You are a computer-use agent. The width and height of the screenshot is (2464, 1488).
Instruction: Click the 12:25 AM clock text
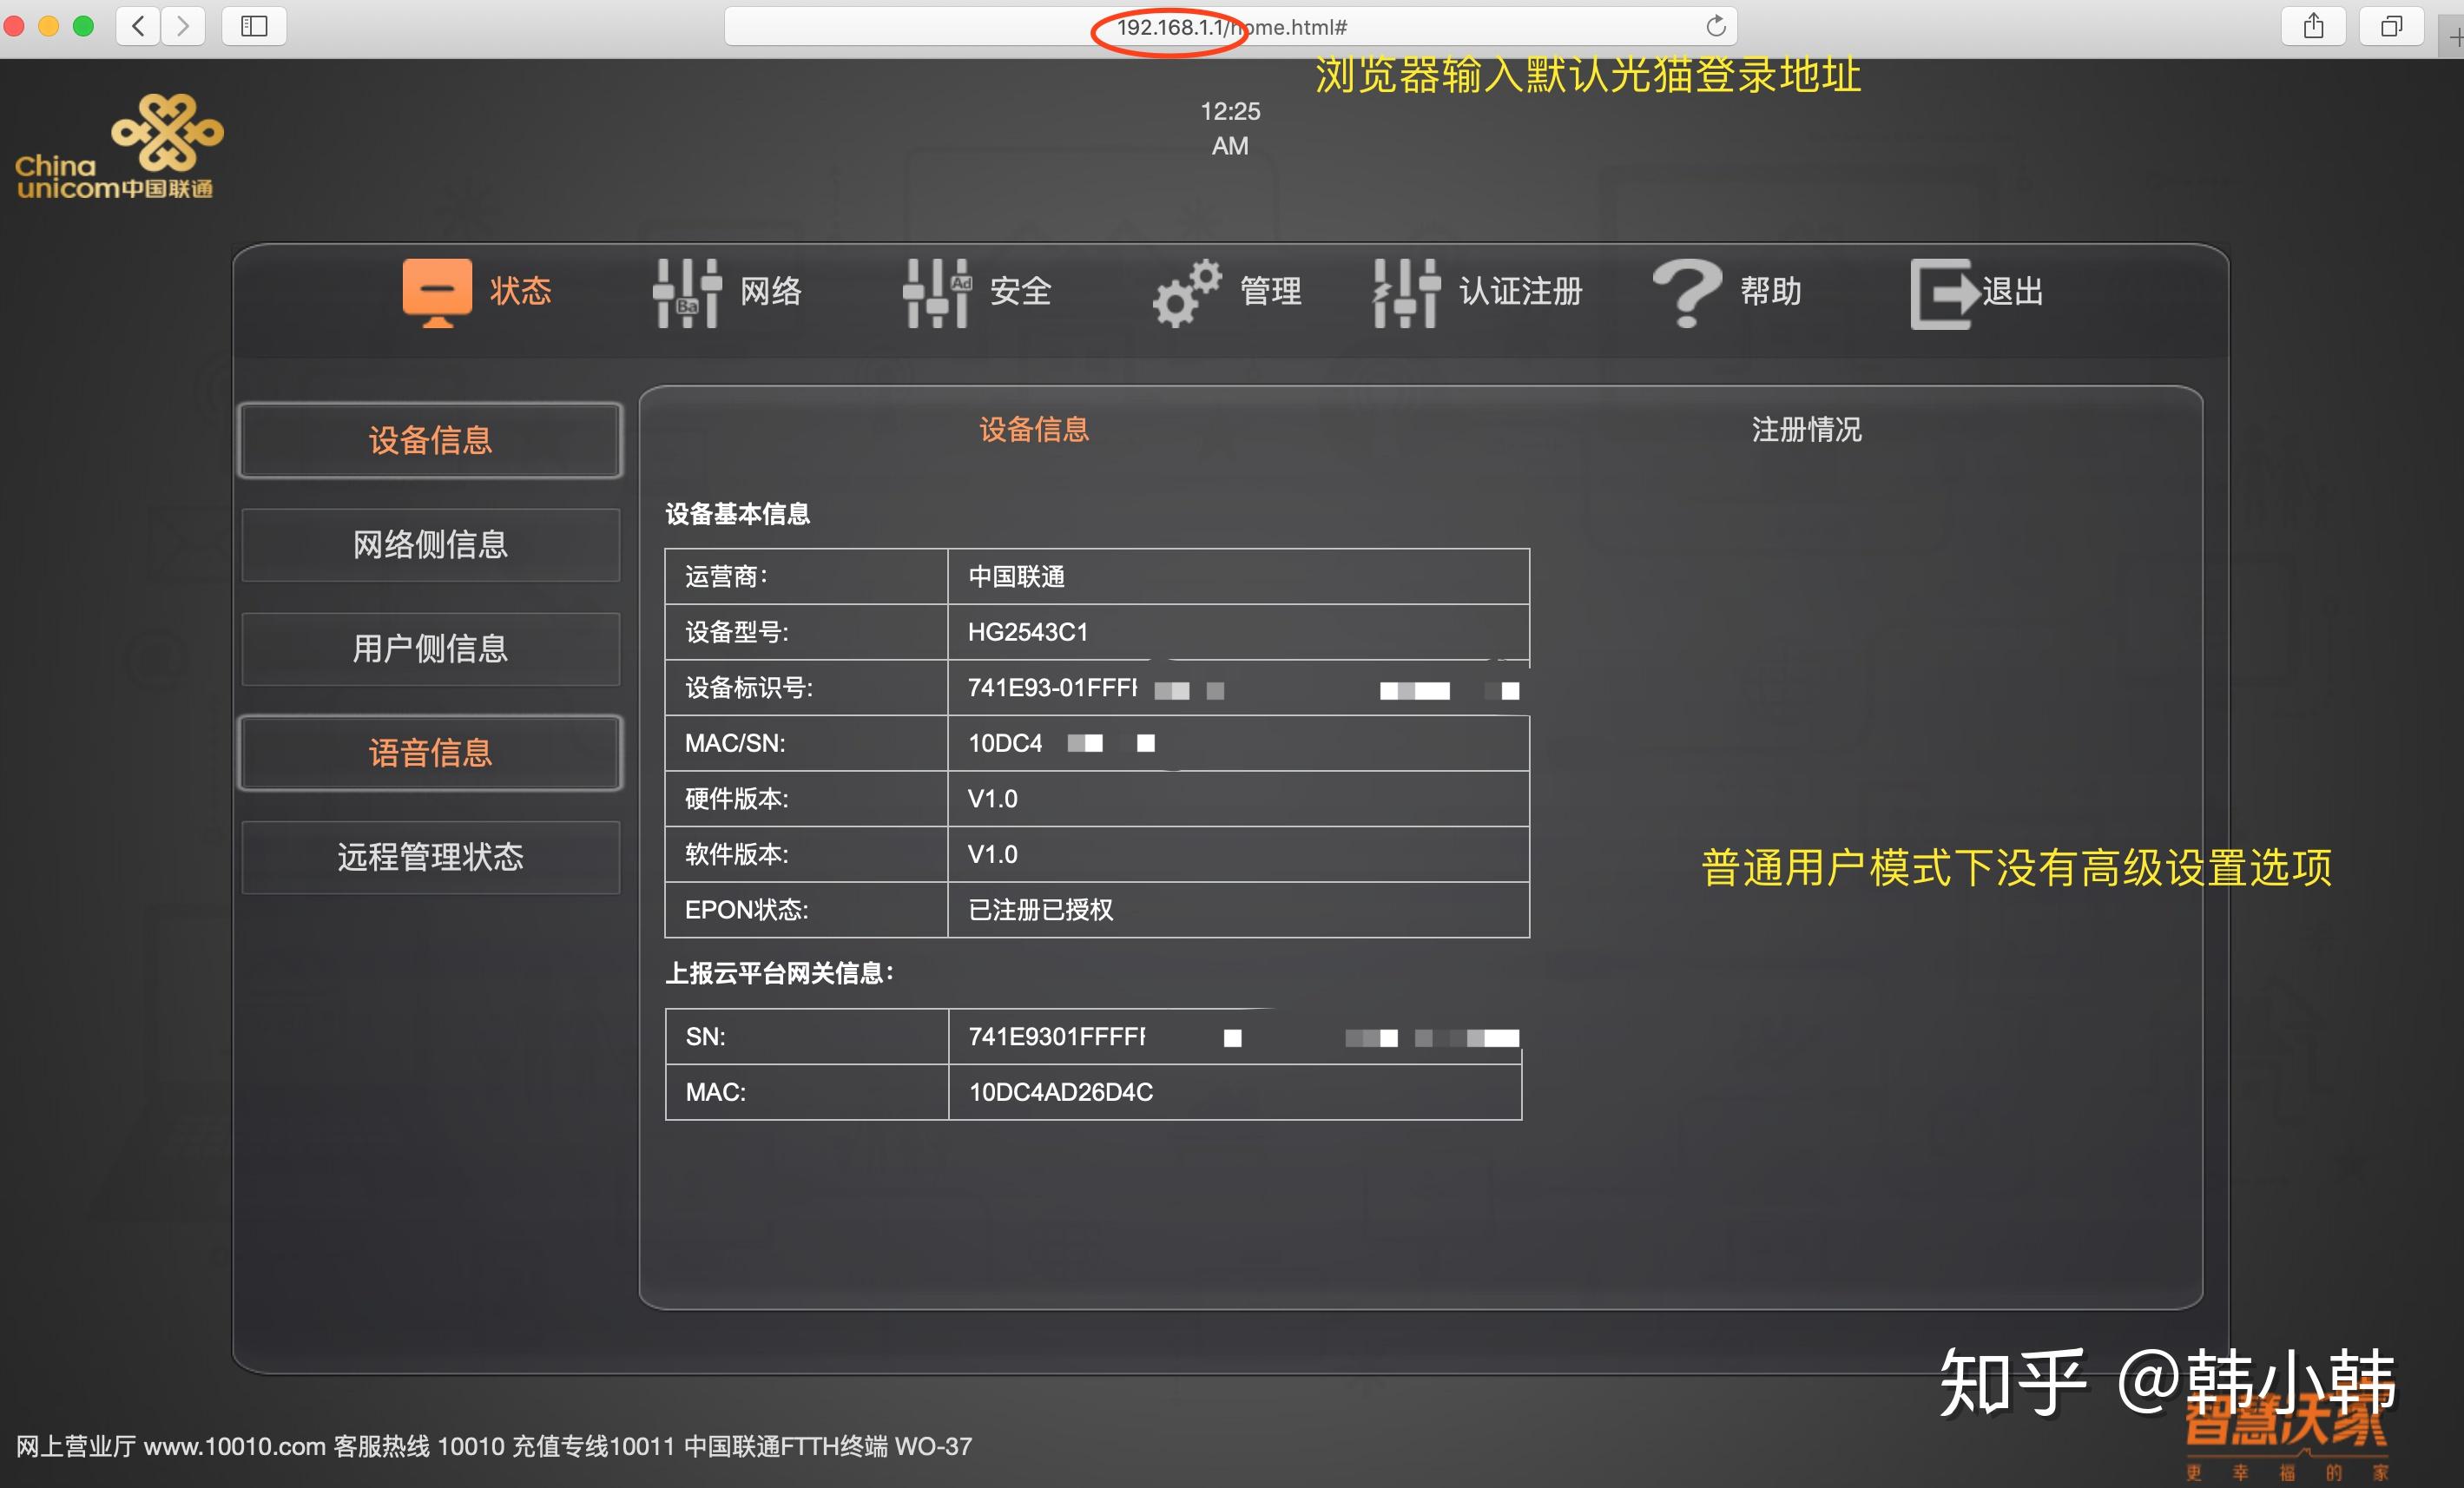[x=1230, y=128]
